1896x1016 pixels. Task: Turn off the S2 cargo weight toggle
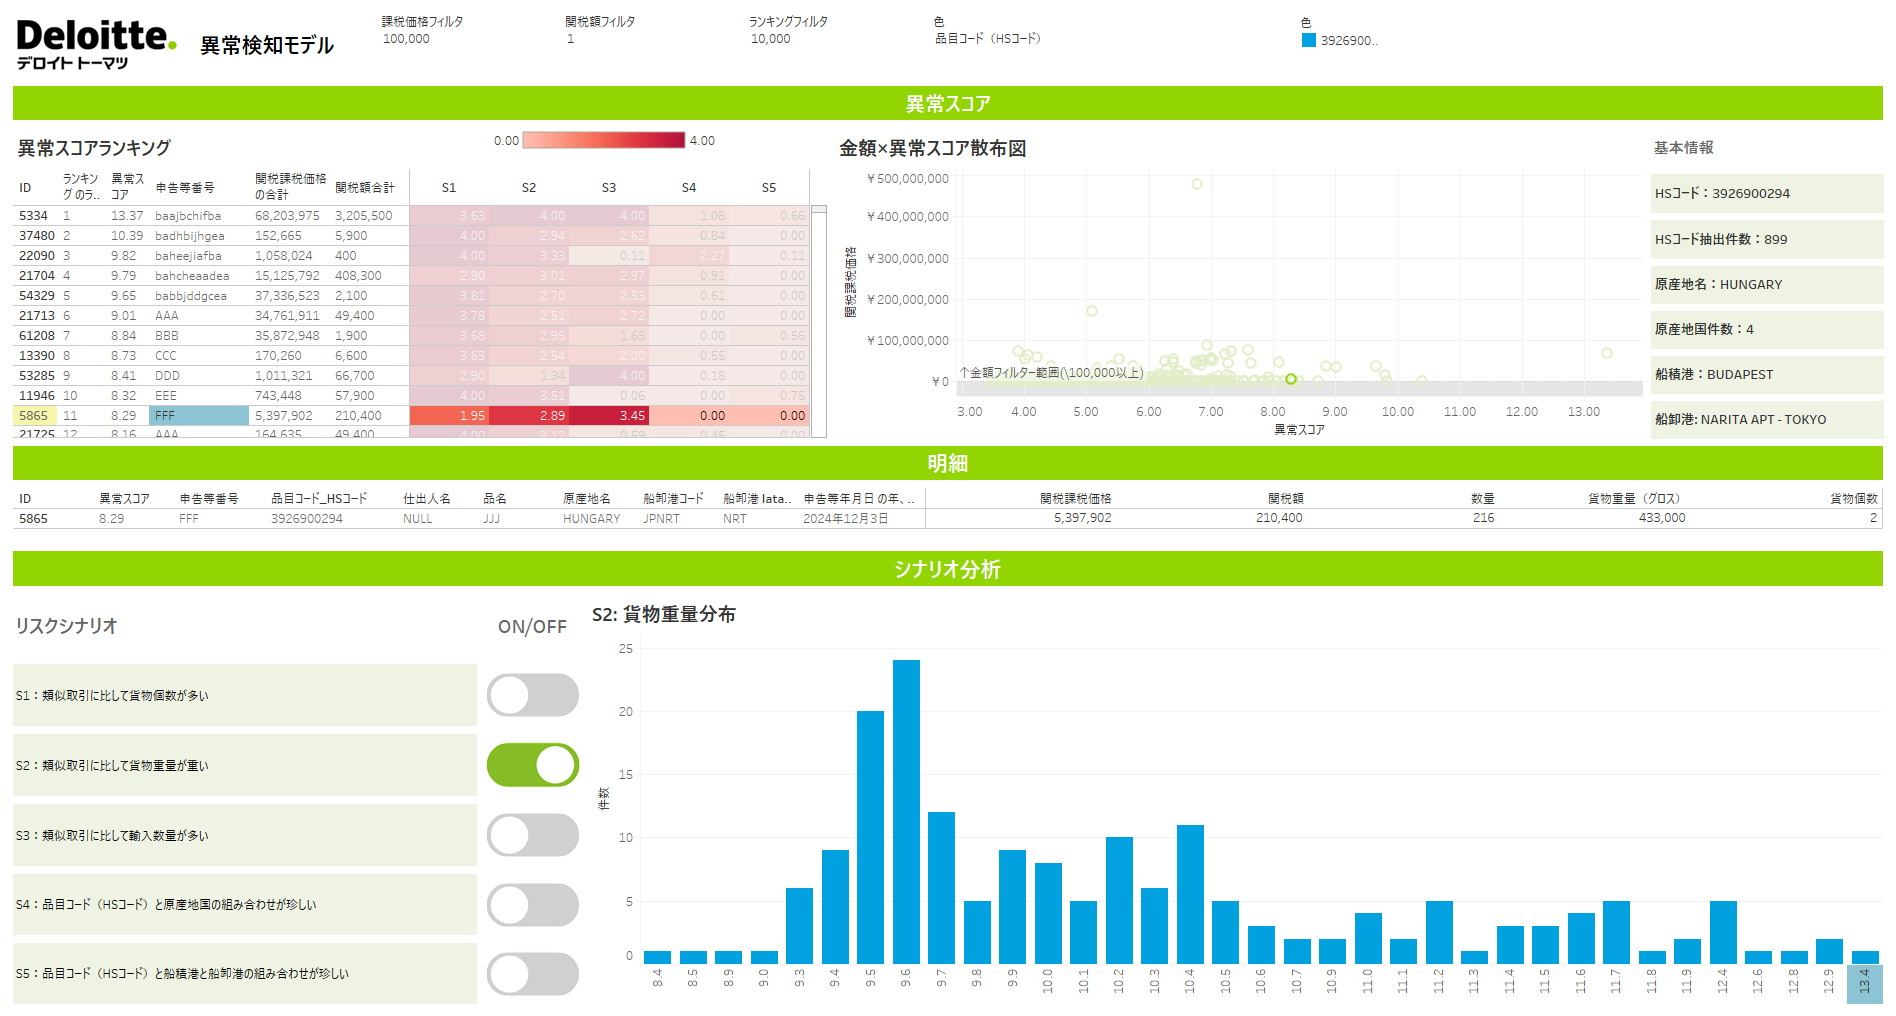(532, 765)
